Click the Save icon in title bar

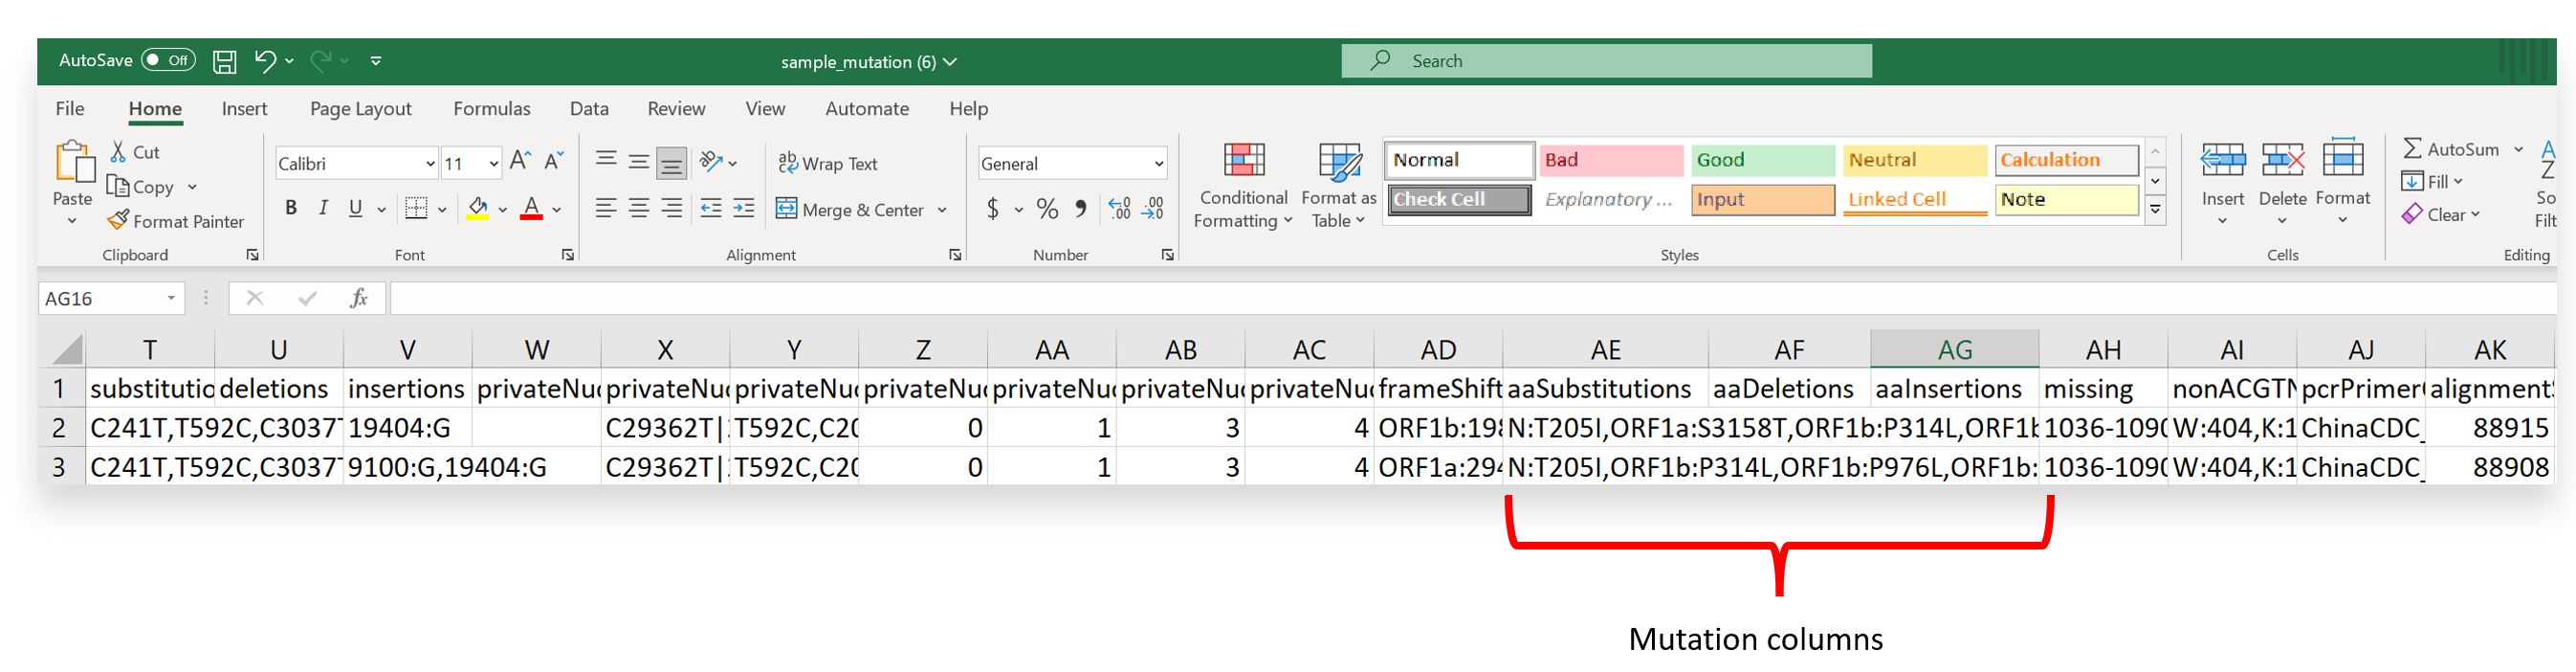[225, 62]
